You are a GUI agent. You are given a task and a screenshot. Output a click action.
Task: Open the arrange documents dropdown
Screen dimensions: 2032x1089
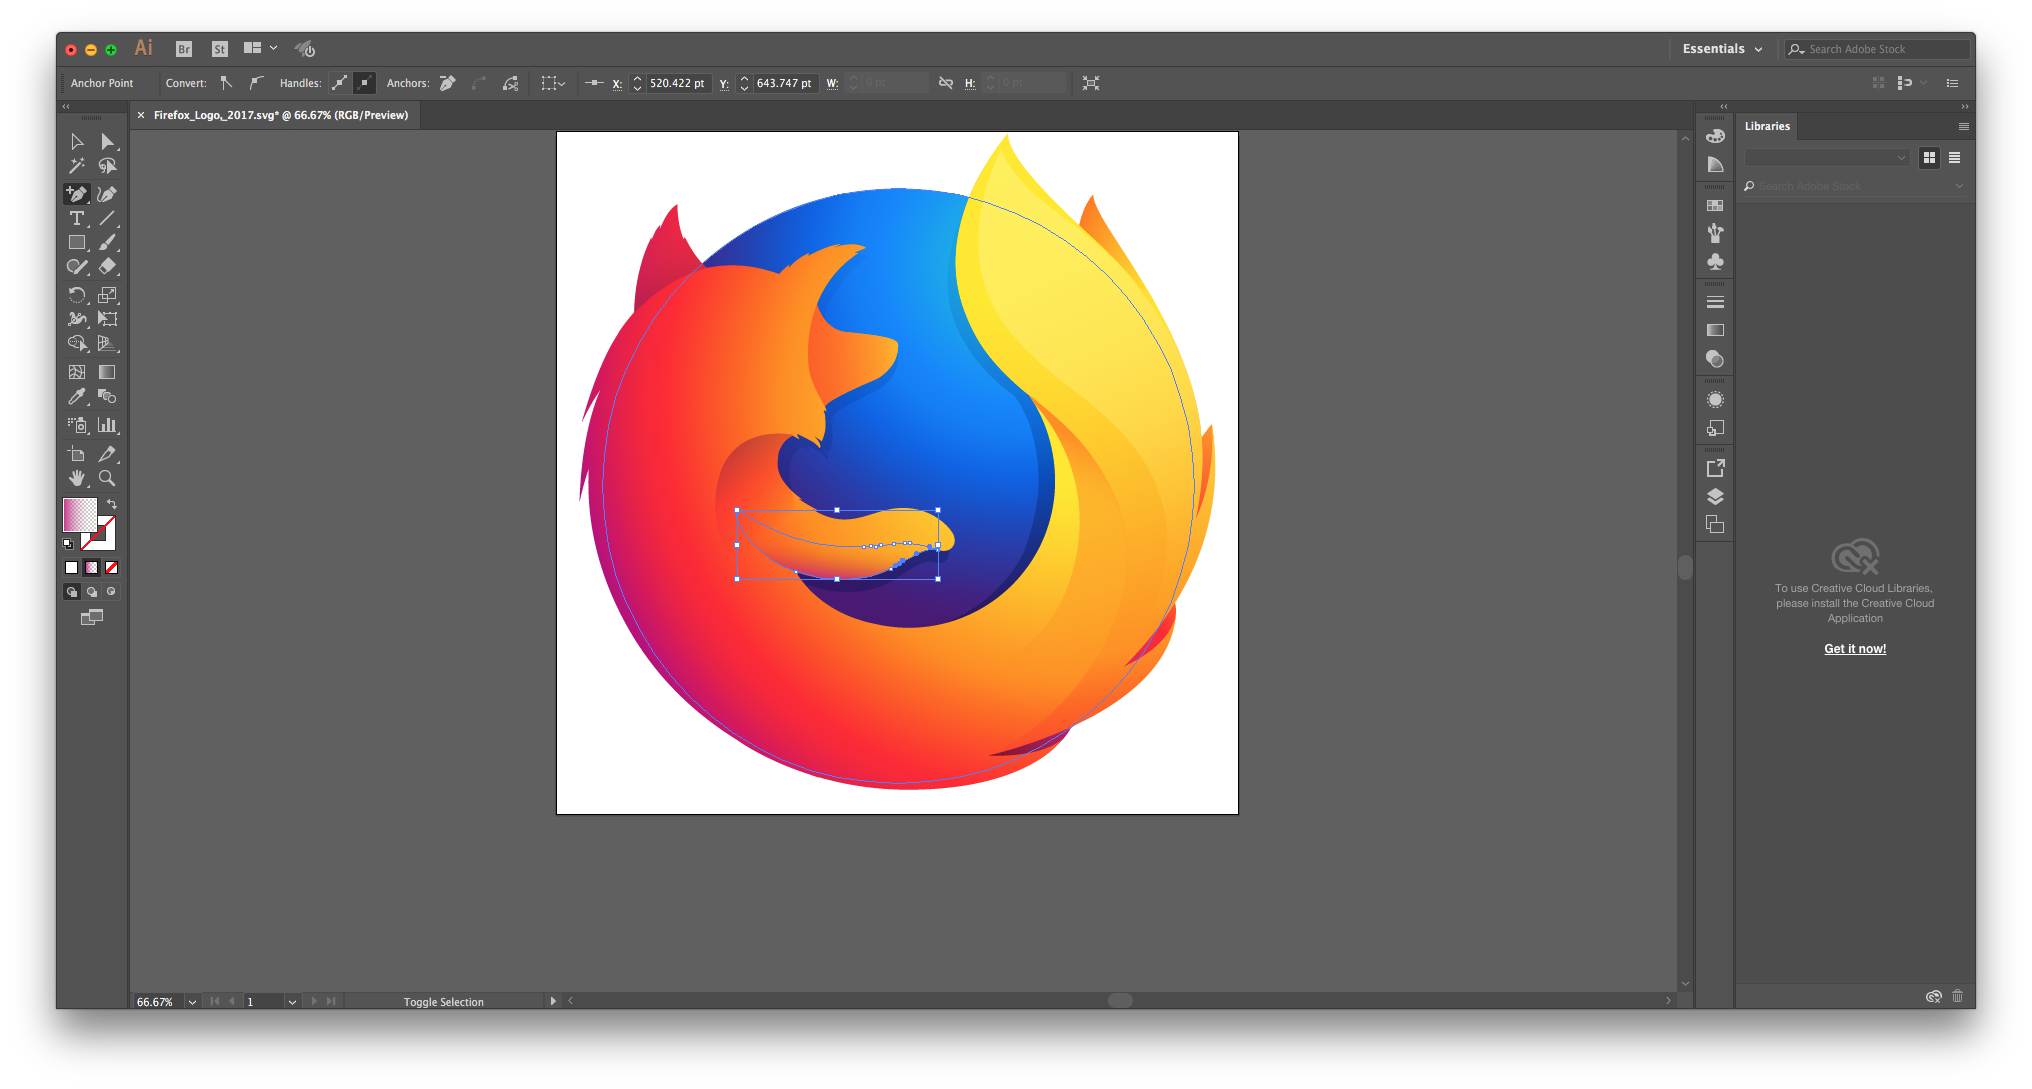click(260, 48)
